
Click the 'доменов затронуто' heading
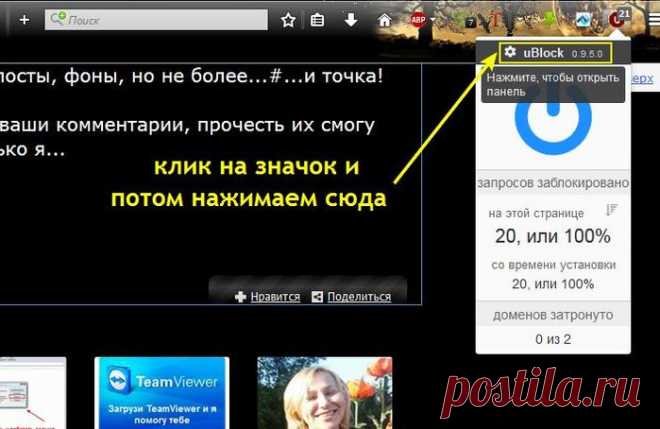coord(553,315)
